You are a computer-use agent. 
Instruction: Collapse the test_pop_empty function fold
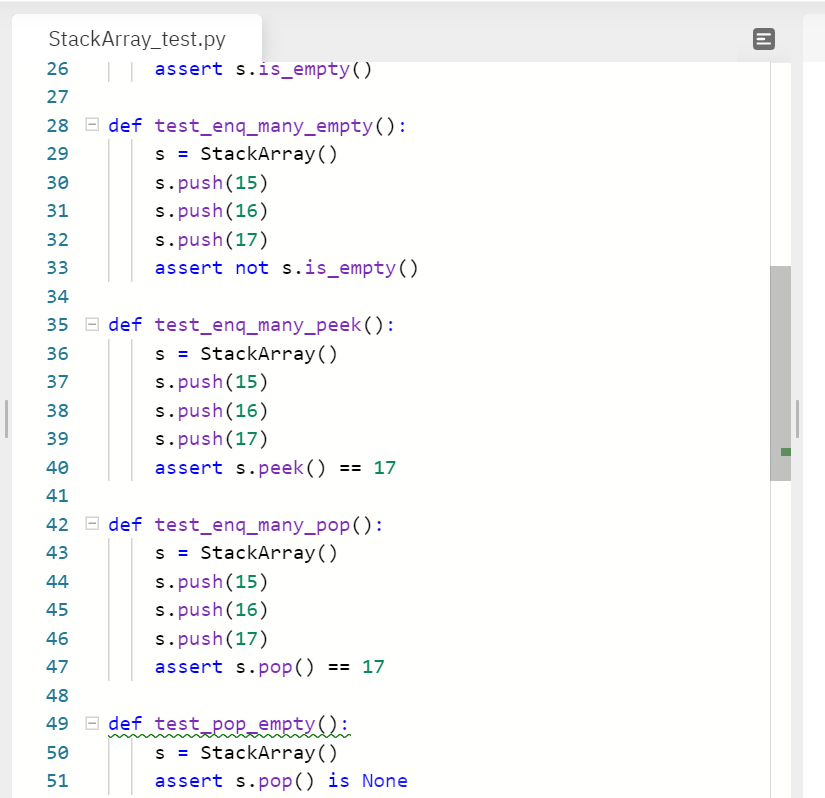point(90,723)
